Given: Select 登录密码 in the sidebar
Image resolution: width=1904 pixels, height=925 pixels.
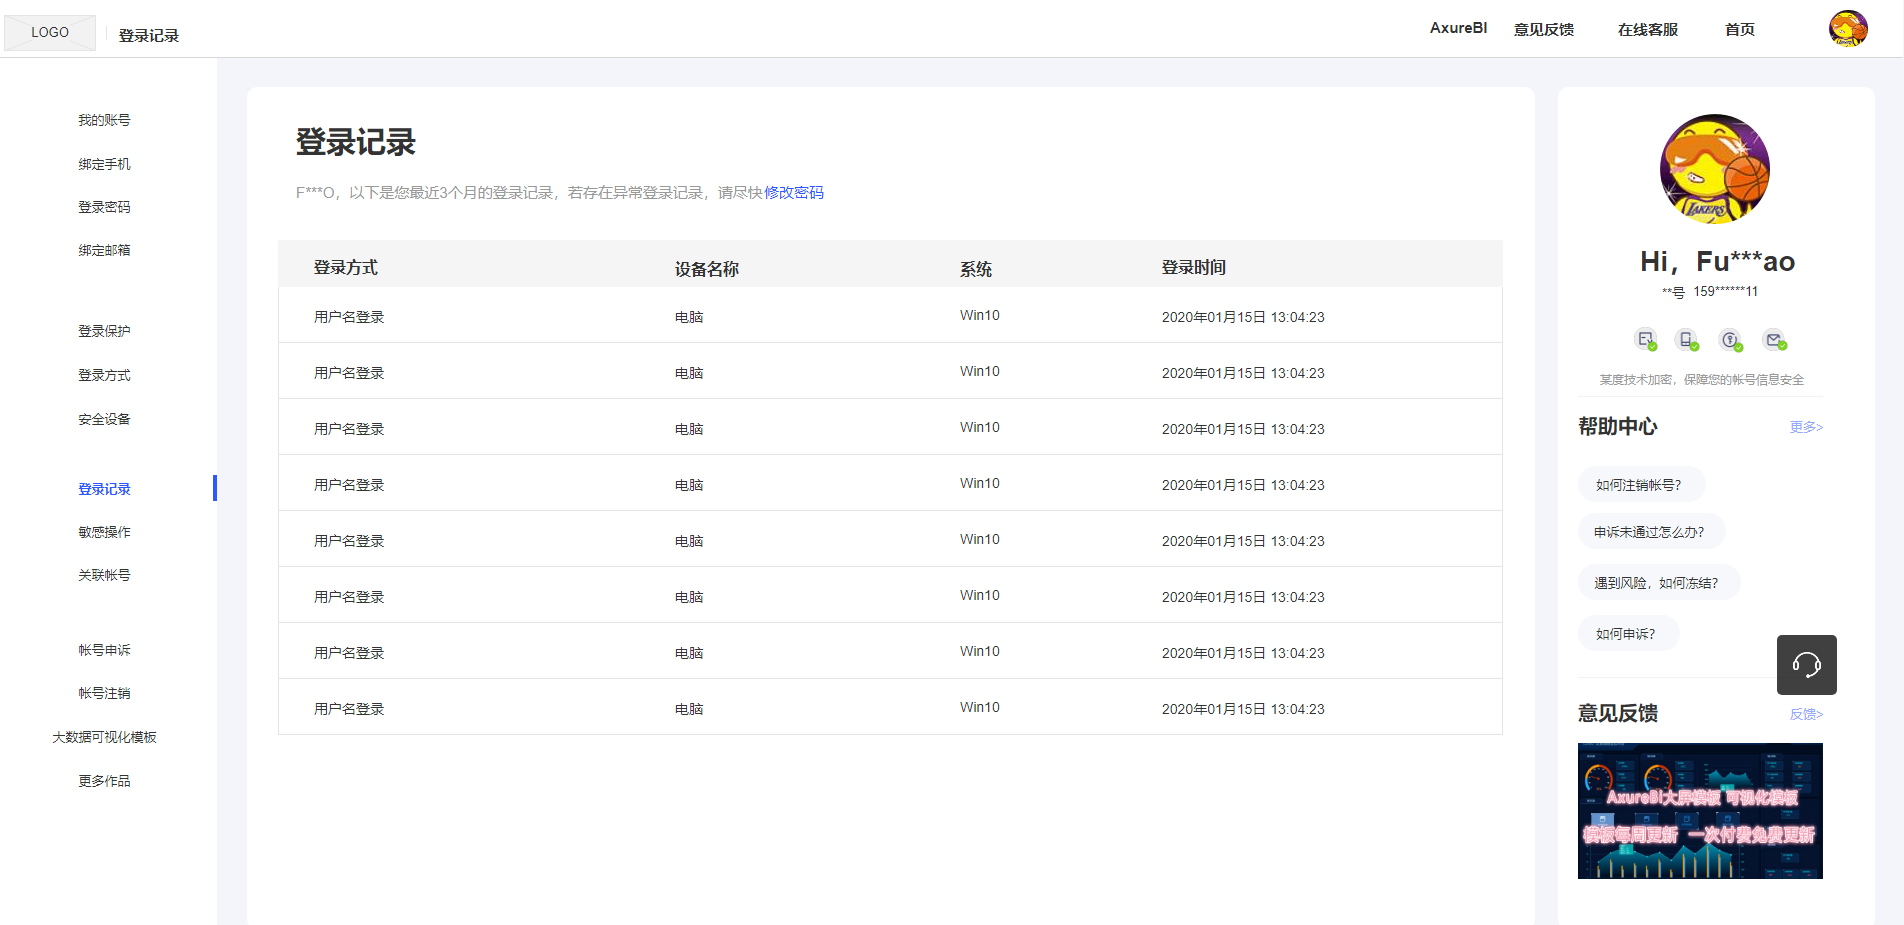Looking at the screenshot, I should pyautogui.click(x=104, y=207).
